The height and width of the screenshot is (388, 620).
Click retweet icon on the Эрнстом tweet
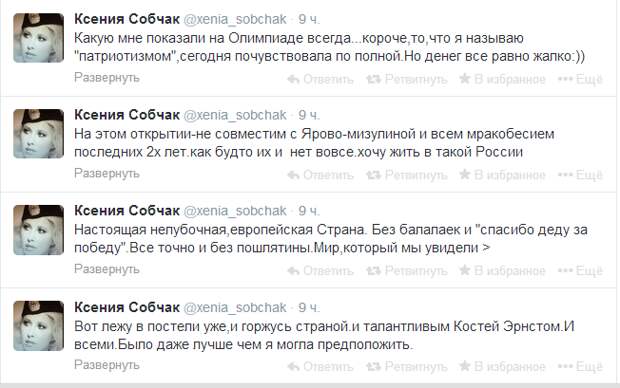373,367
